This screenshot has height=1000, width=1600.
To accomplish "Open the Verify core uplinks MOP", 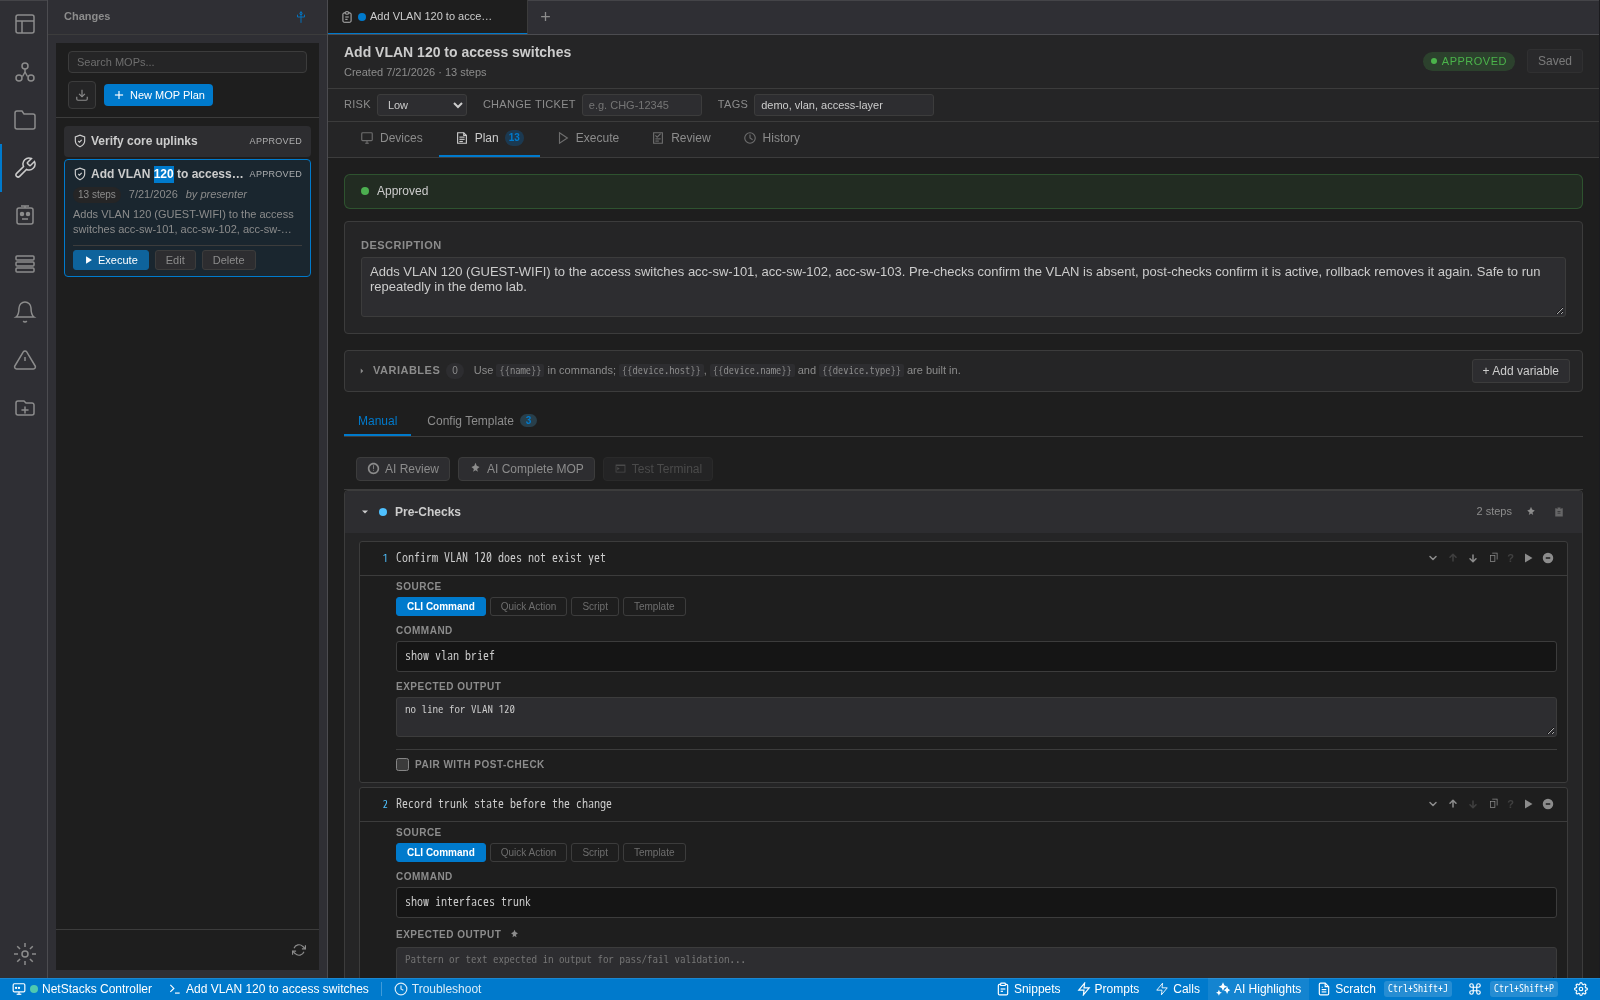I will coord(187,141).
